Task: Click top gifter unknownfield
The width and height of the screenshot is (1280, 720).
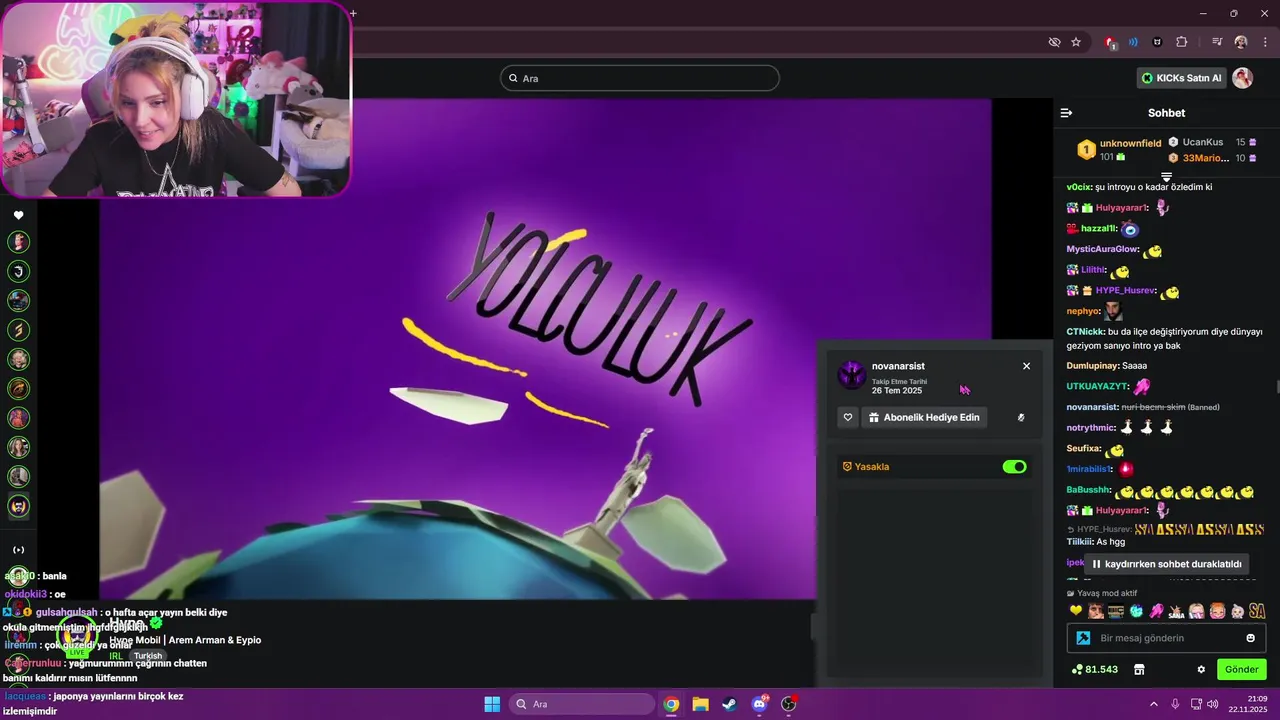Action: [1130, 143]
